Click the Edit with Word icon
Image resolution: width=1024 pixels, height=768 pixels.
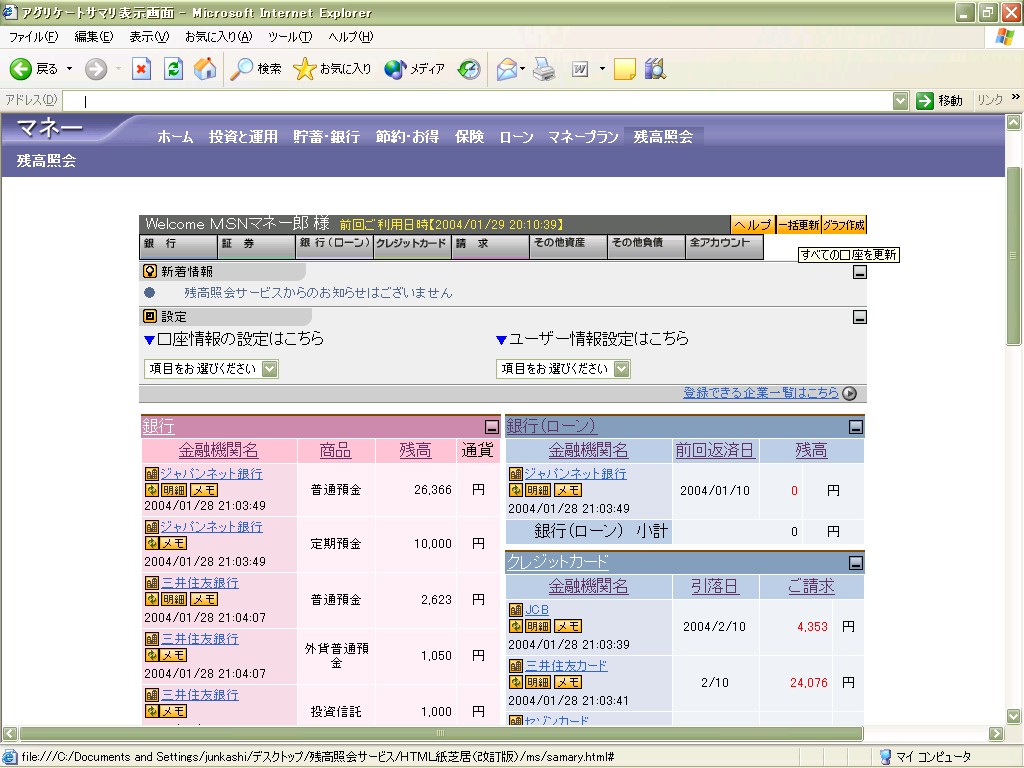[x=580, y=69]
